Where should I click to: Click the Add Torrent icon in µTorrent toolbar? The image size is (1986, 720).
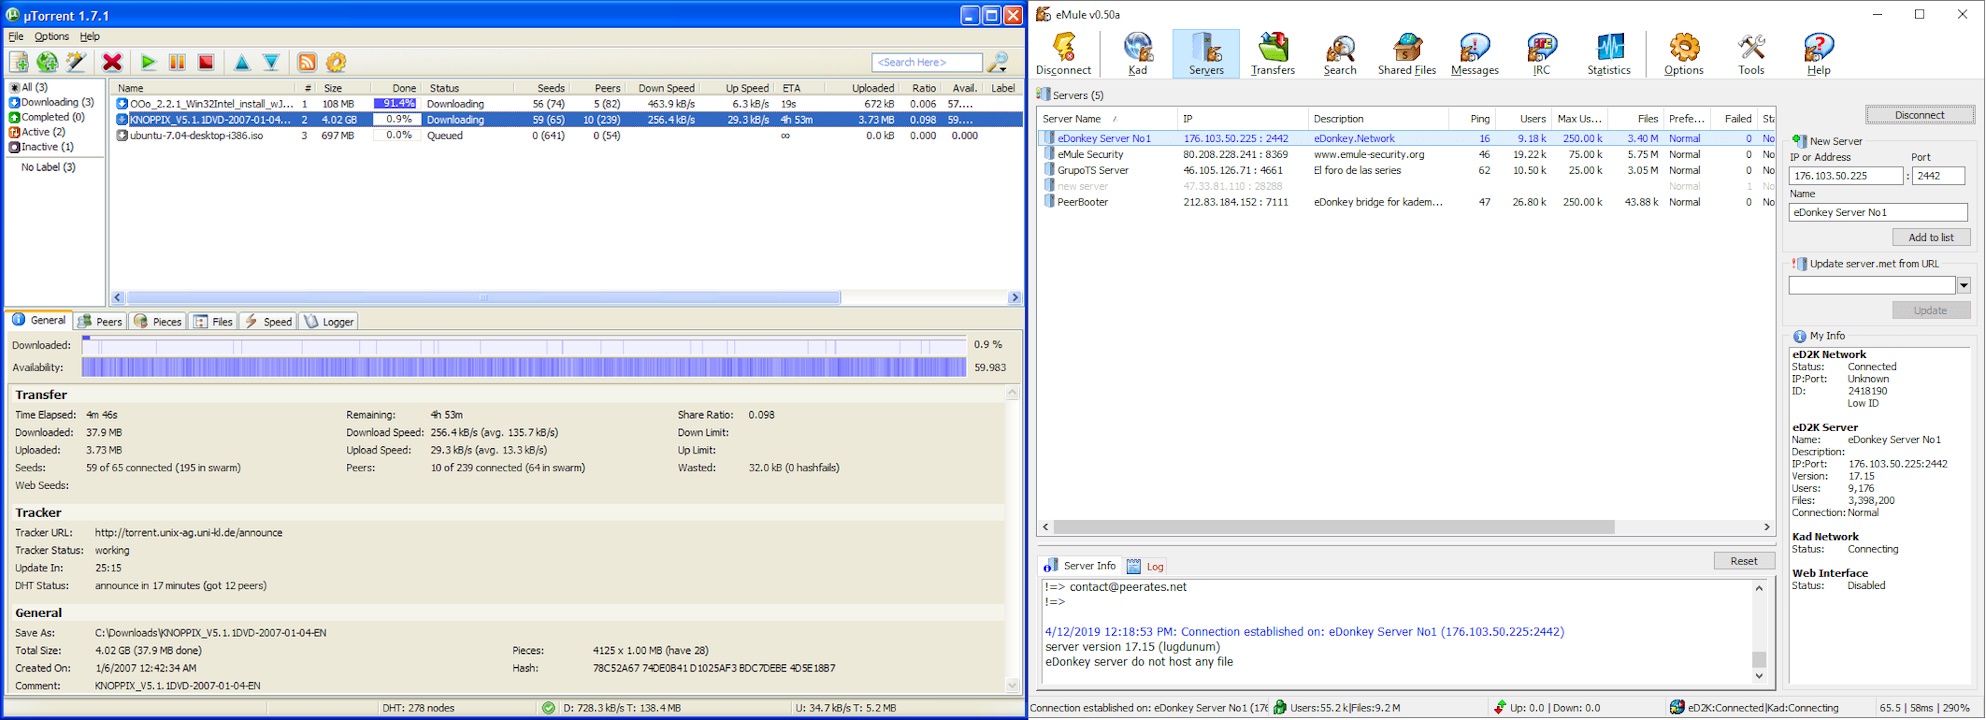point(19,62)
